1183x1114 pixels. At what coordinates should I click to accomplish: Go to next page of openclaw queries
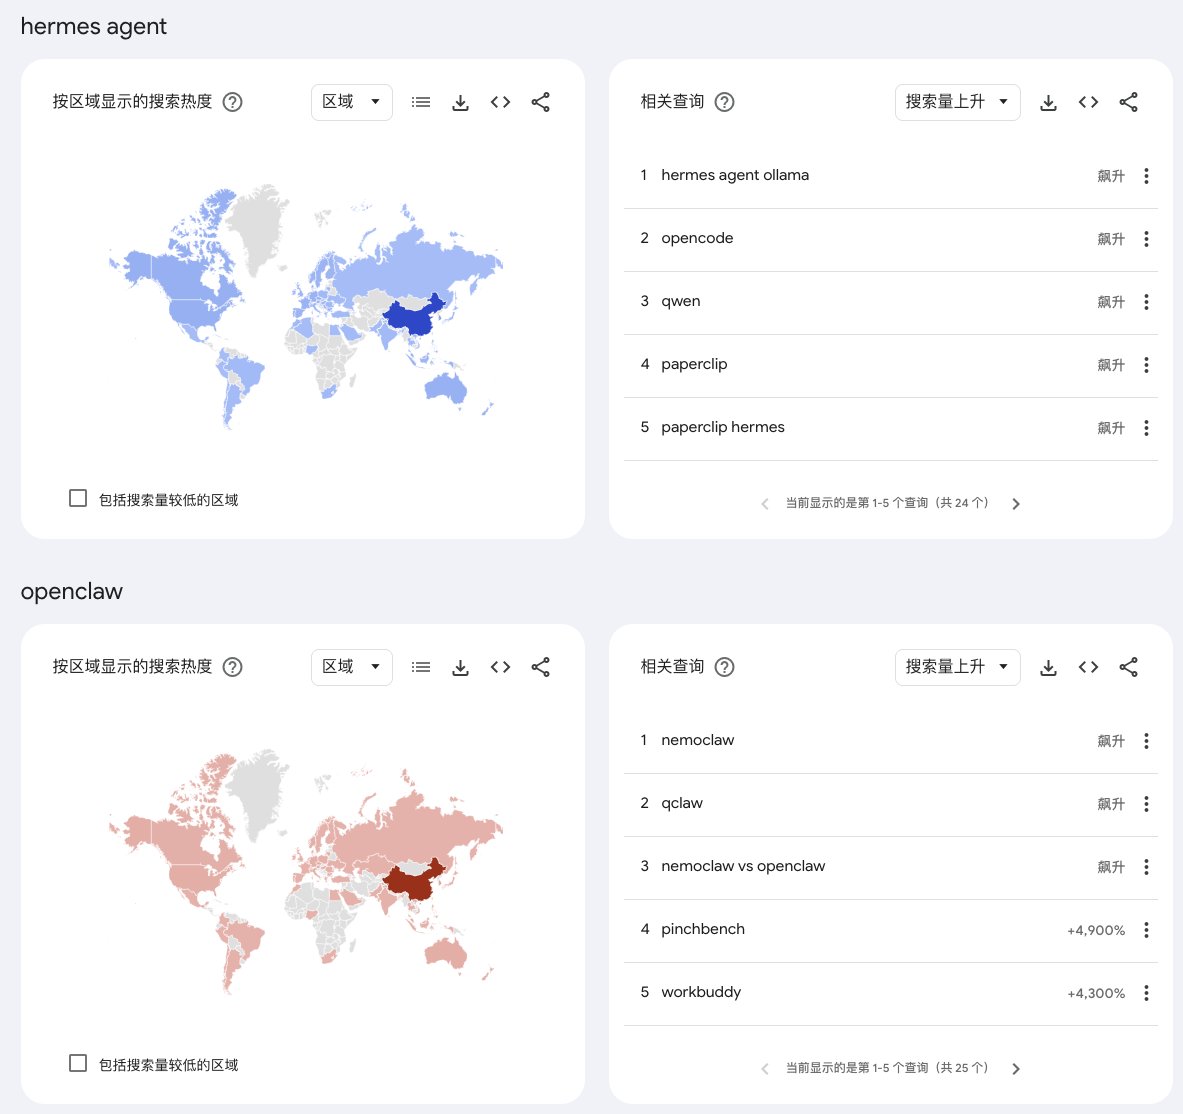tap(1016, 1069)
